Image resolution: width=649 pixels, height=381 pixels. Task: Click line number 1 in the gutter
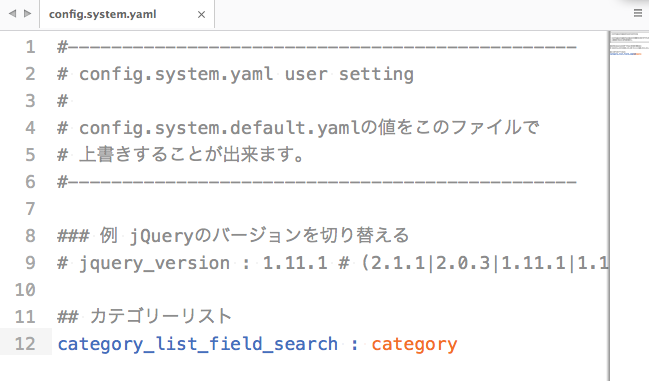point(30,47)
